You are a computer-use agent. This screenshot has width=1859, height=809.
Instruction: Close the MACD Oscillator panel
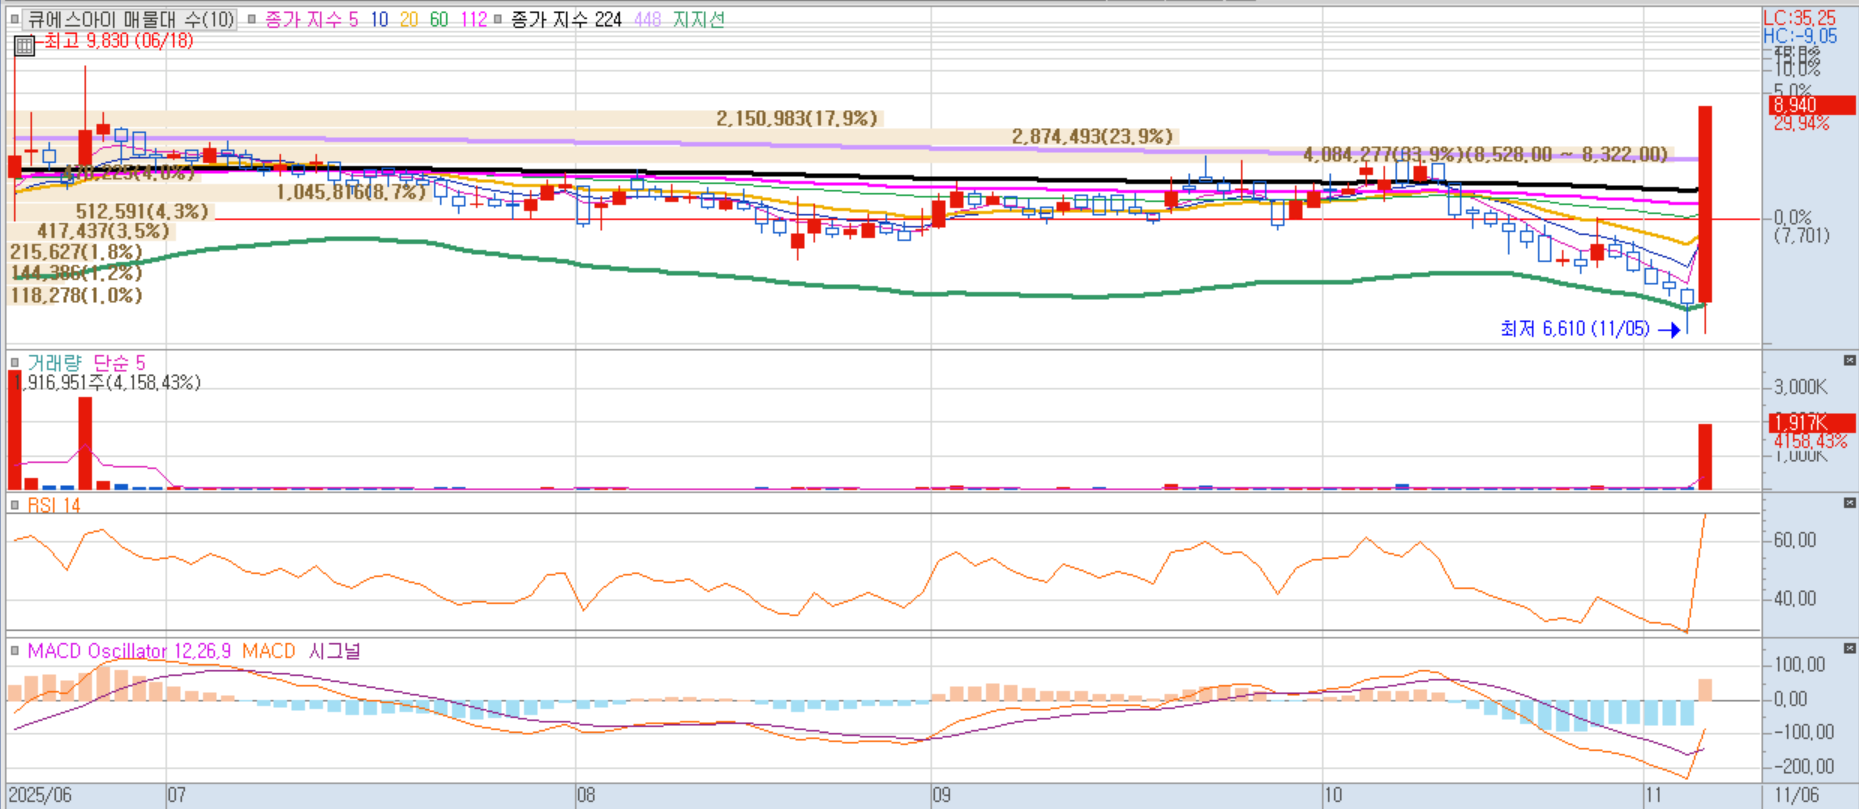point(1849,649)
